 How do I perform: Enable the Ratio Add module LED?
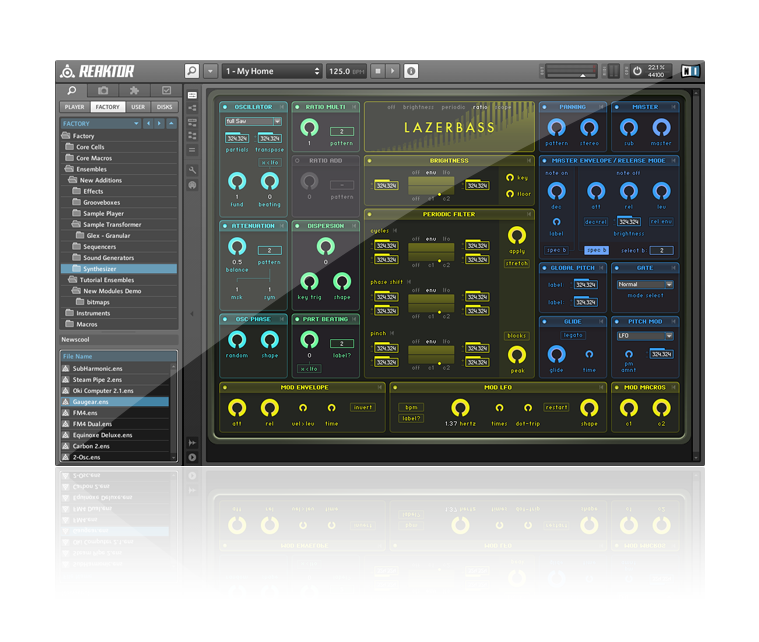298,159
